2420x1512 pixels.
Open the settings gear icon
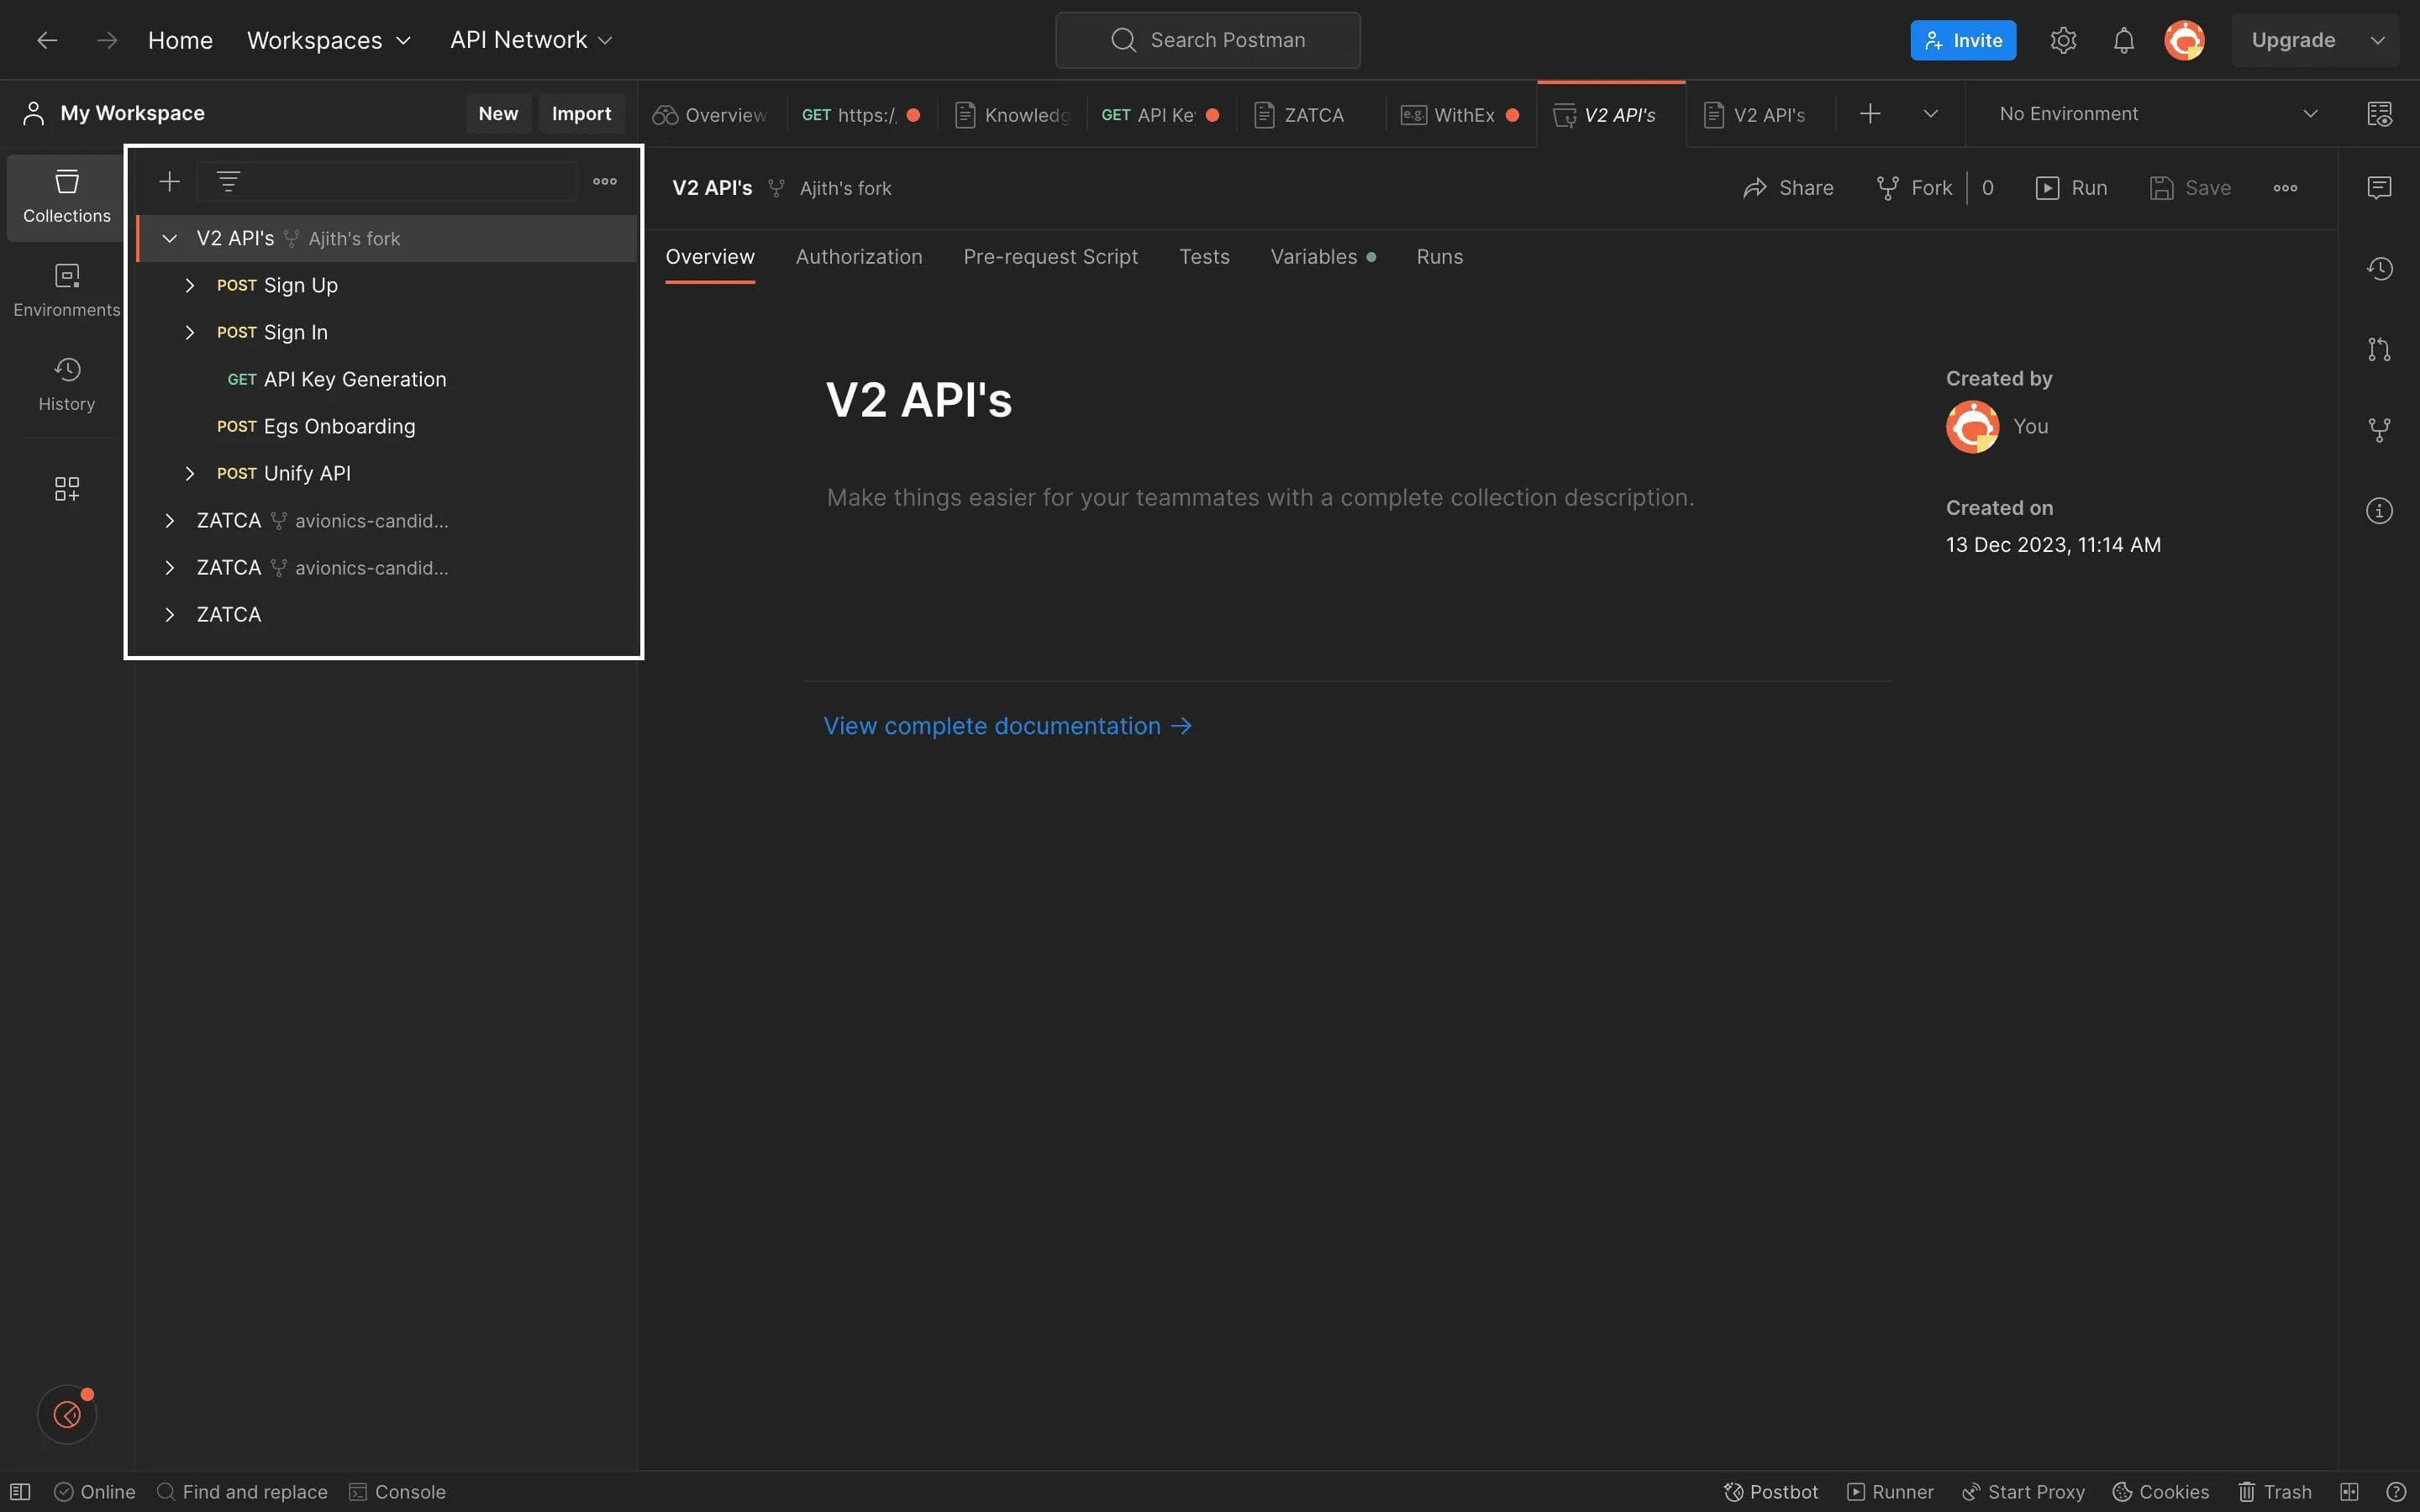tap(2063, 40)
